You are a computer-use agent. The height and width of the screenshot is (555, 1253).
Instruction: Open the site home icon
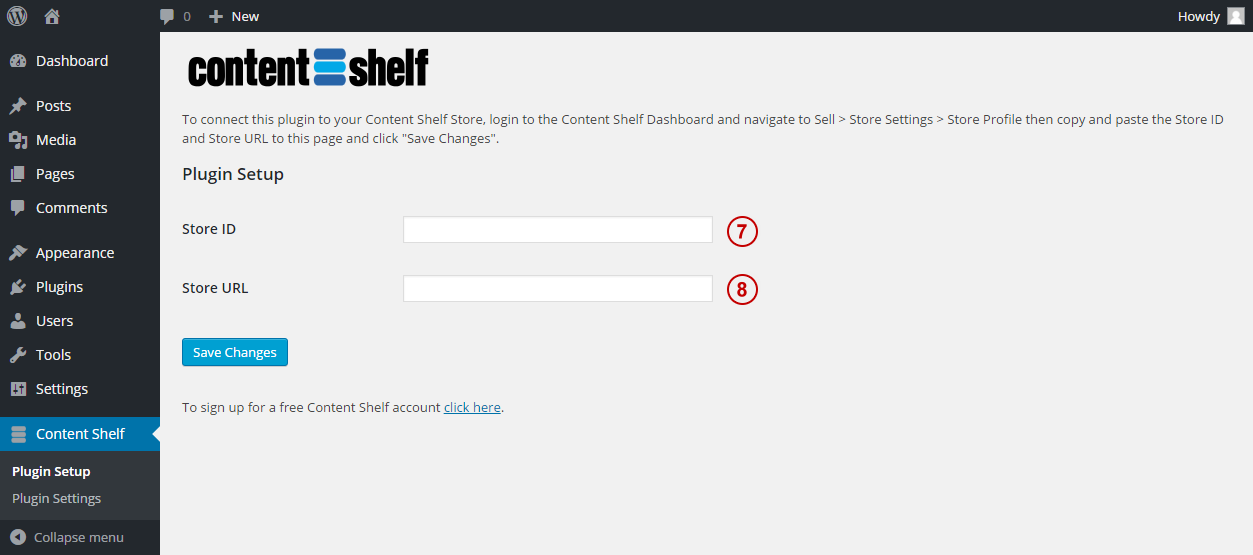click(52, 16)
